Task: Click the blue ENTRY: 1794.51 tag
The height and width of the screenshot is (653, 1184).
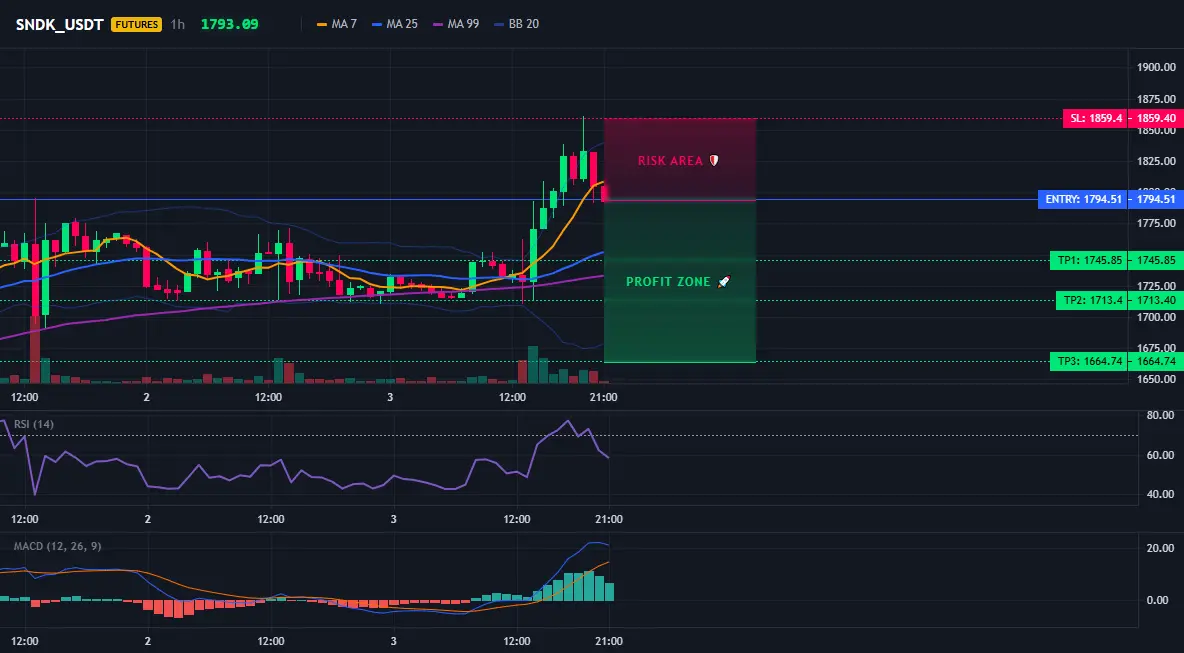Action: pos(1084,200)
